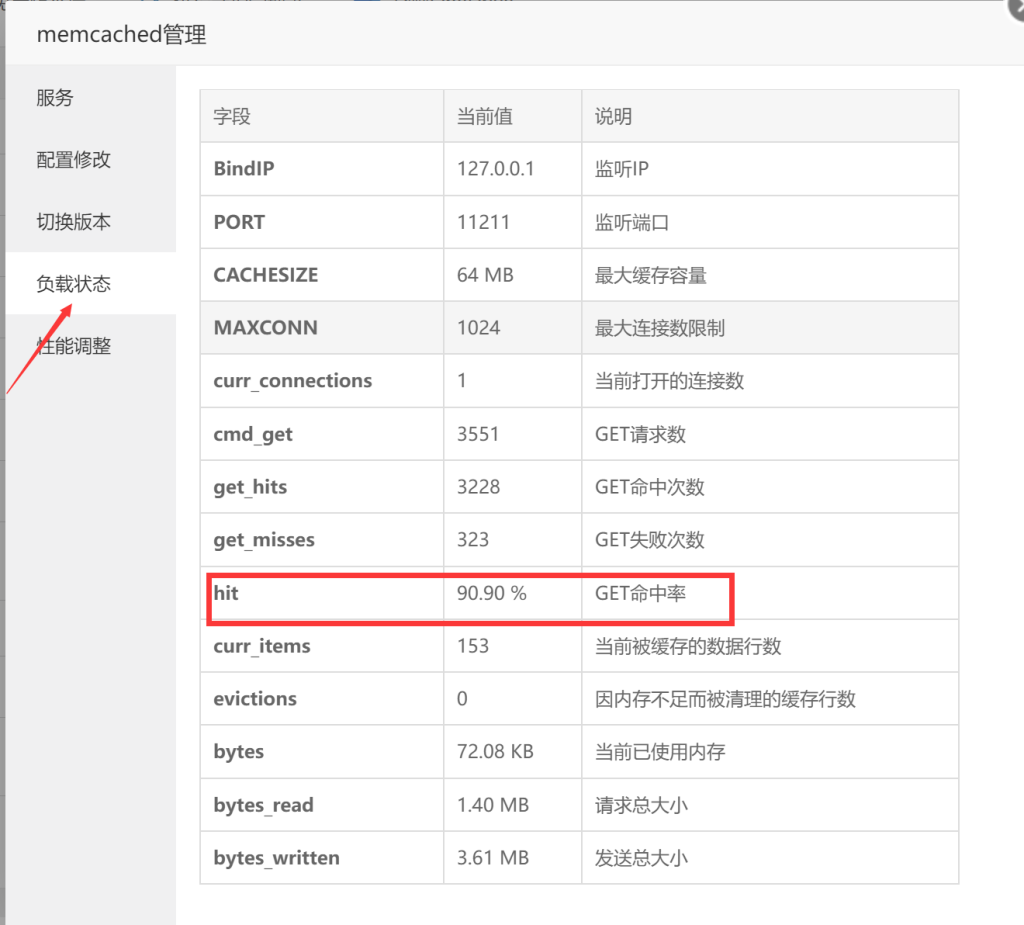This screenshot has height=925, width=1024.
Task: Click the MAXCONN field name
Action: pos(266,327)
